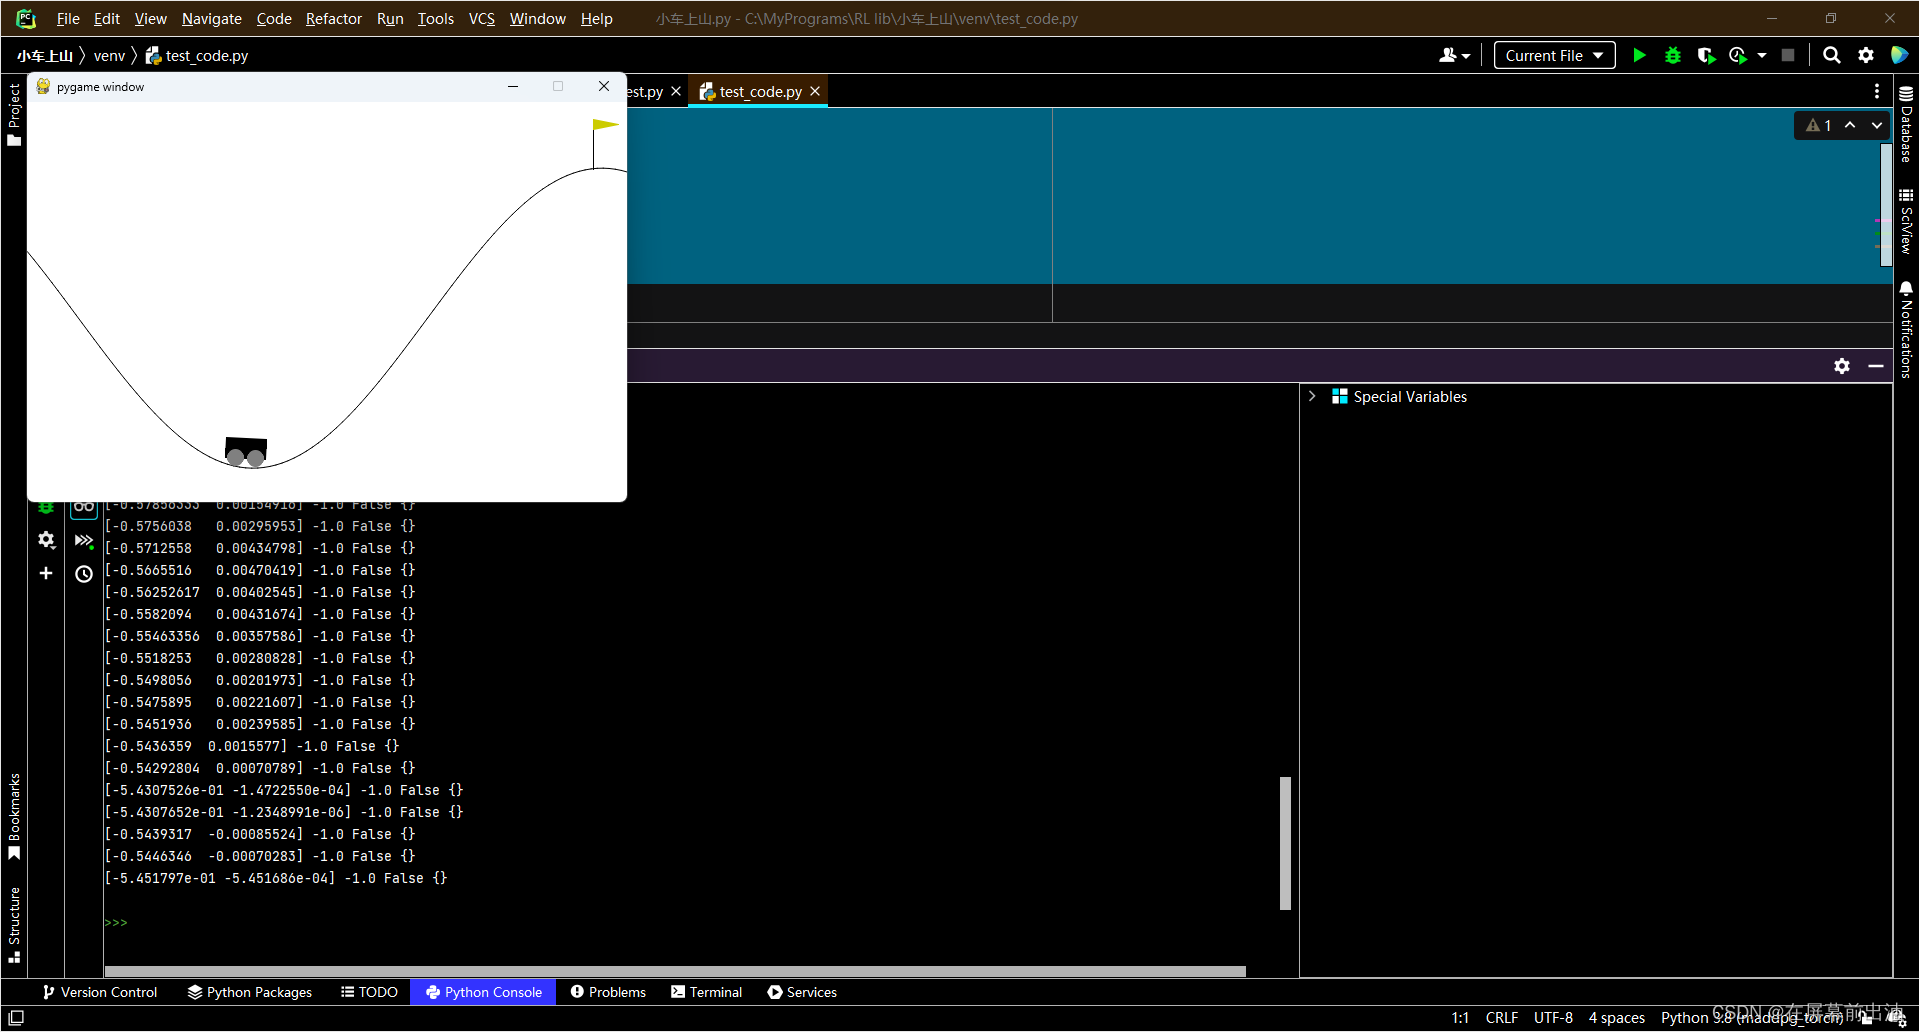Open console settings gear in left strip

46,540
